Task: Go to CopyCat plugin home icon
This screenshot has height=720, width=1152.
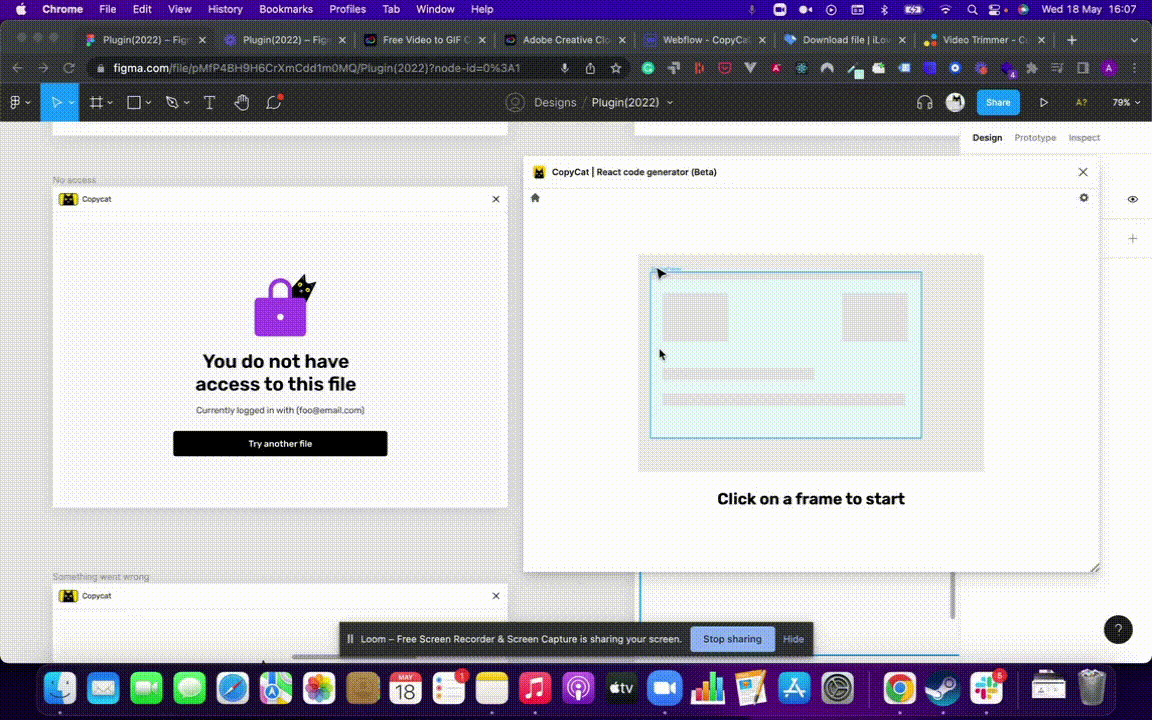Action: click(x=535, y=198)
